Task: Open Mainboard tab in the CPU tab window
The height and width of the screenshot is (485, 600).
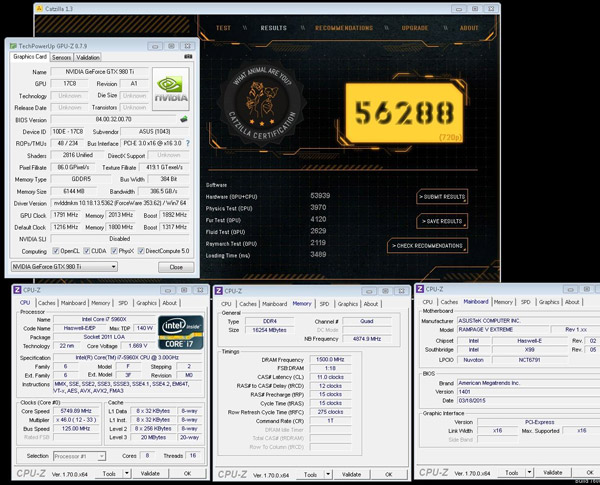Action: 73,303
